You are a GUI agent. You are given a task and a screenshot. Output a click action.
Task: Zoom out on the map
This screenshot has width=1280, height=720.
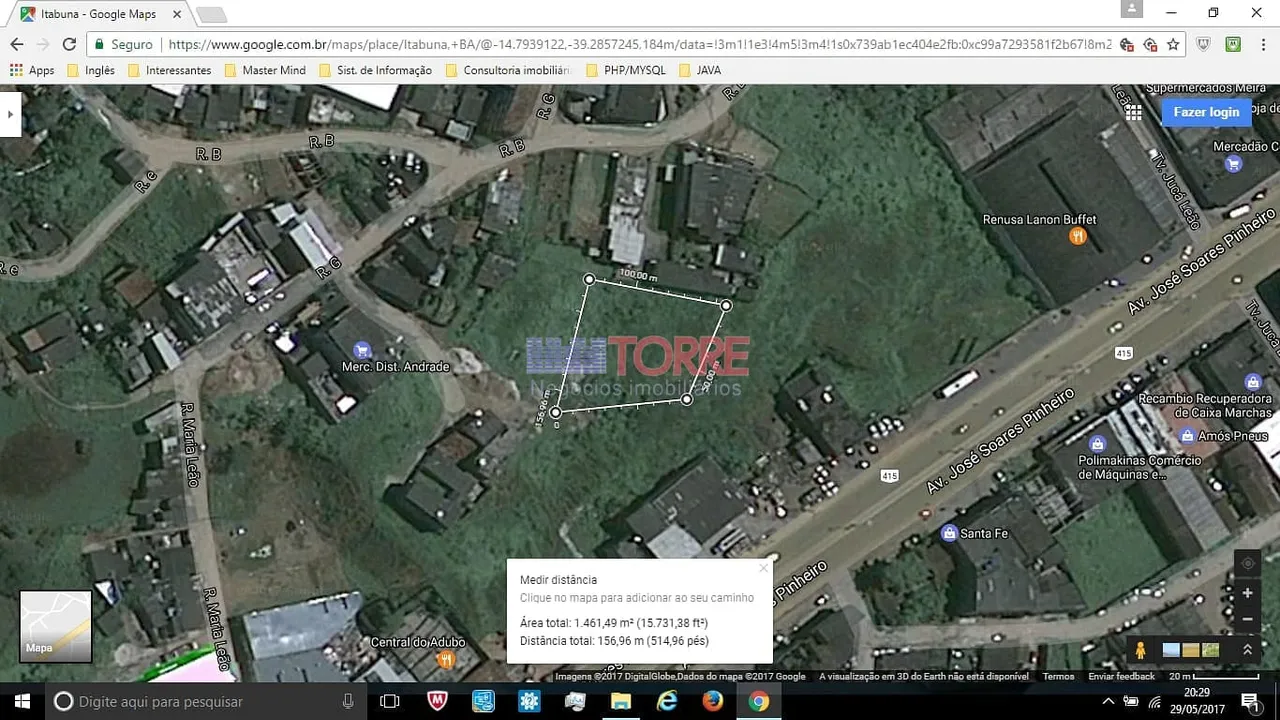click(x=1247, y=619)
